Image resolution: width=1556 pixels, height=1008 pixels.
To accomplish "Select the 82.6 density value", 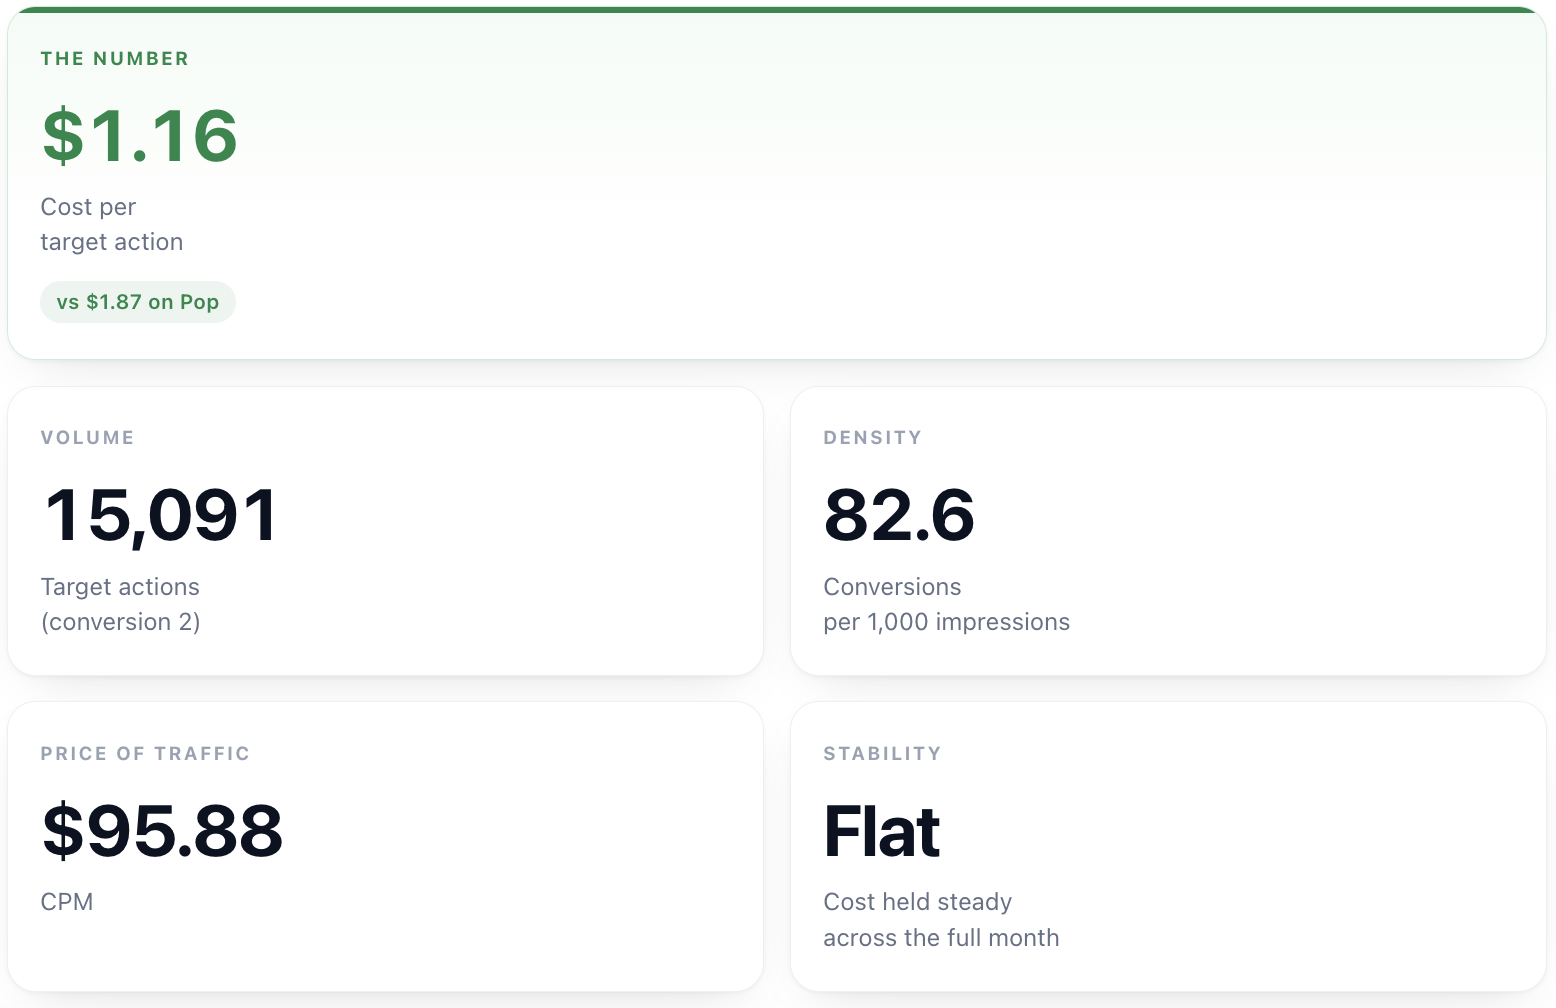I will pyautogui.click(x=899, y=515).
